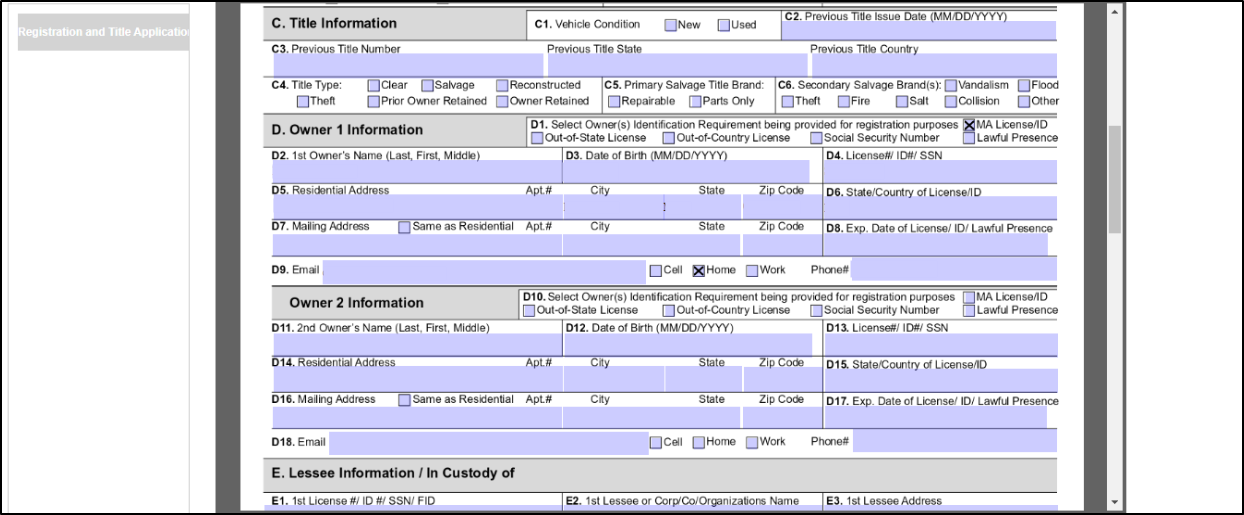Check Owner 1 Lawful Presence box
The image size is (1244, 515).
click(969, 138)
